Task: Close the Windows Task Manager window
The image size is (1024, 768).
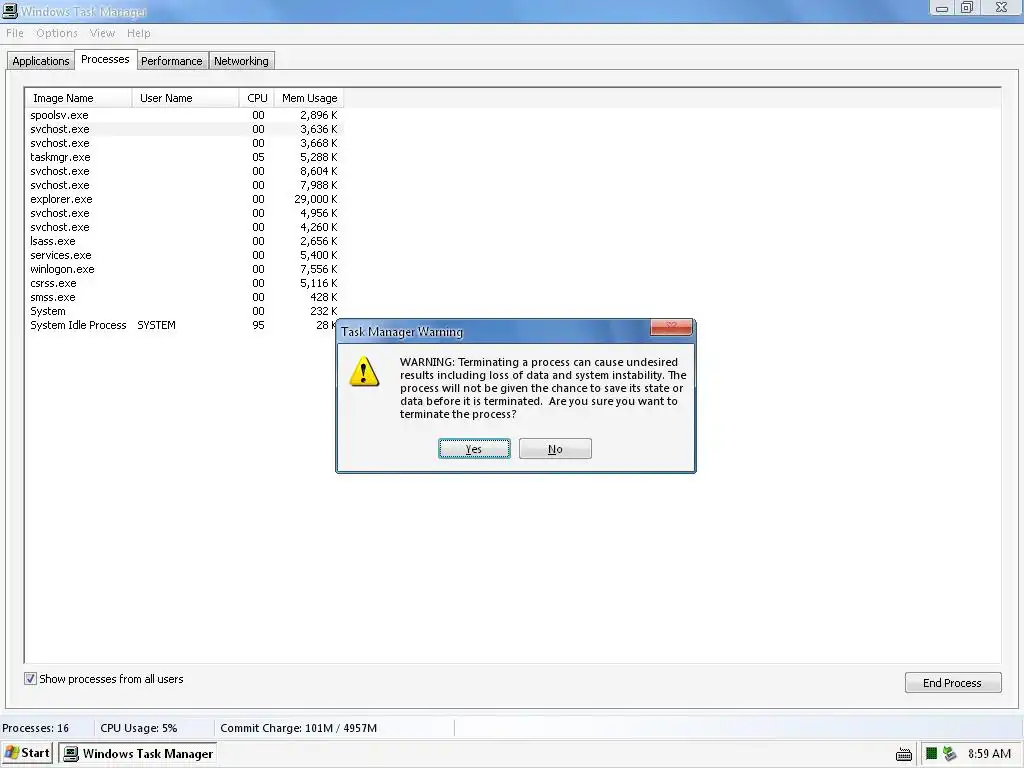Action: (x=1001, y=8)
